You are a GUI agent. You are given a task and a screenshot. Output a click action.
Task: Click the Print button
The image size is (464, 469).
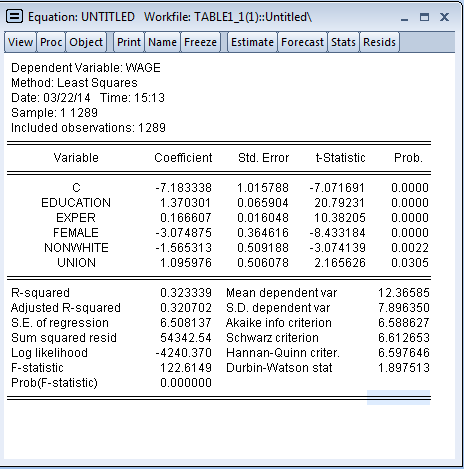click(129, 42)
